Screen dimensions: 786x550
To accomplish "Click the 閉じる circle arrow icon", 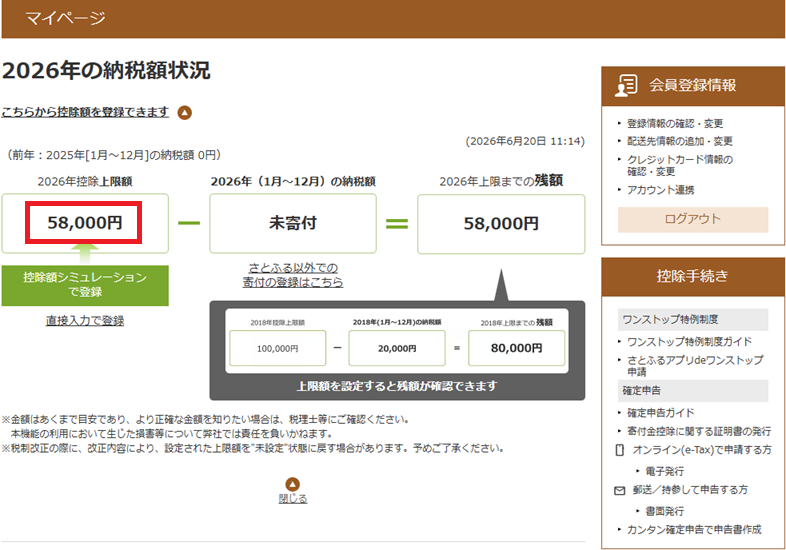I will pos(293,484).
